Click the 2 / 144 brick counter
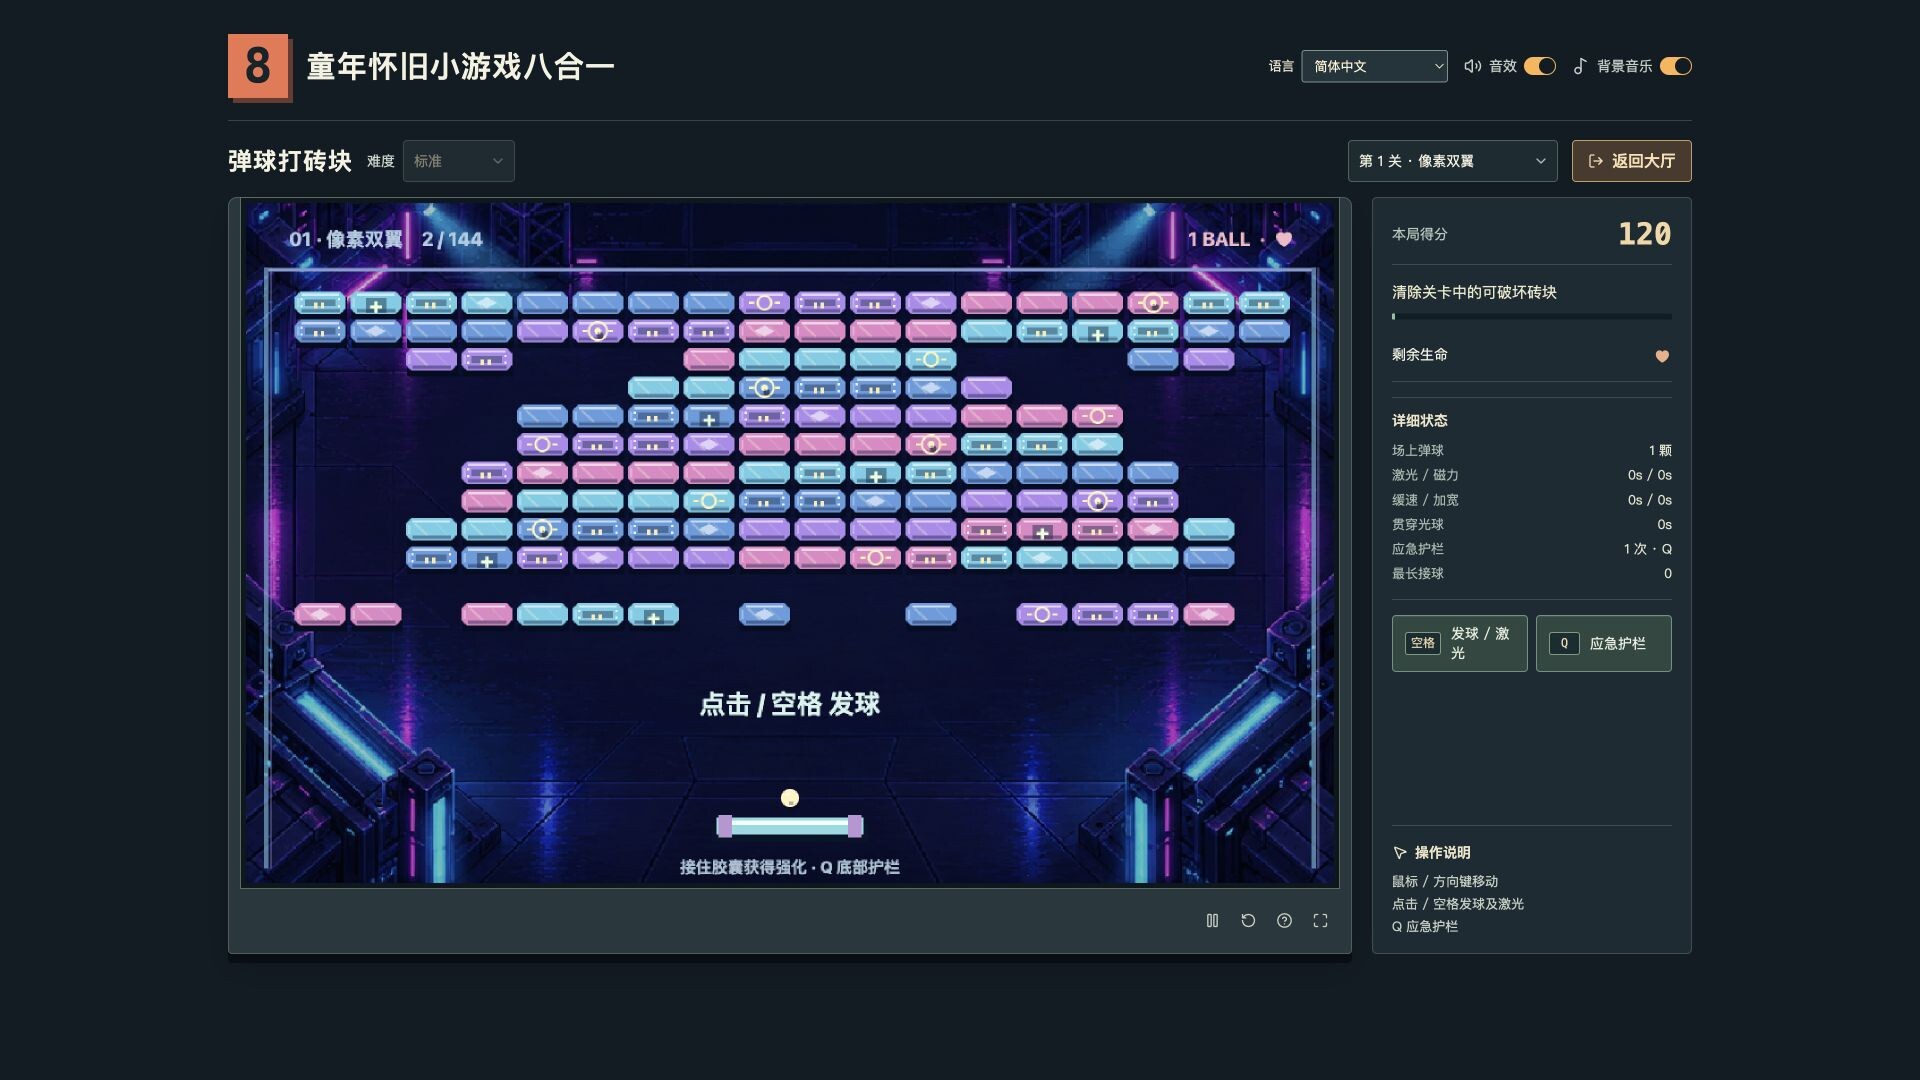This screenshot has height=1080, width=1920. (x=452, y=239)
